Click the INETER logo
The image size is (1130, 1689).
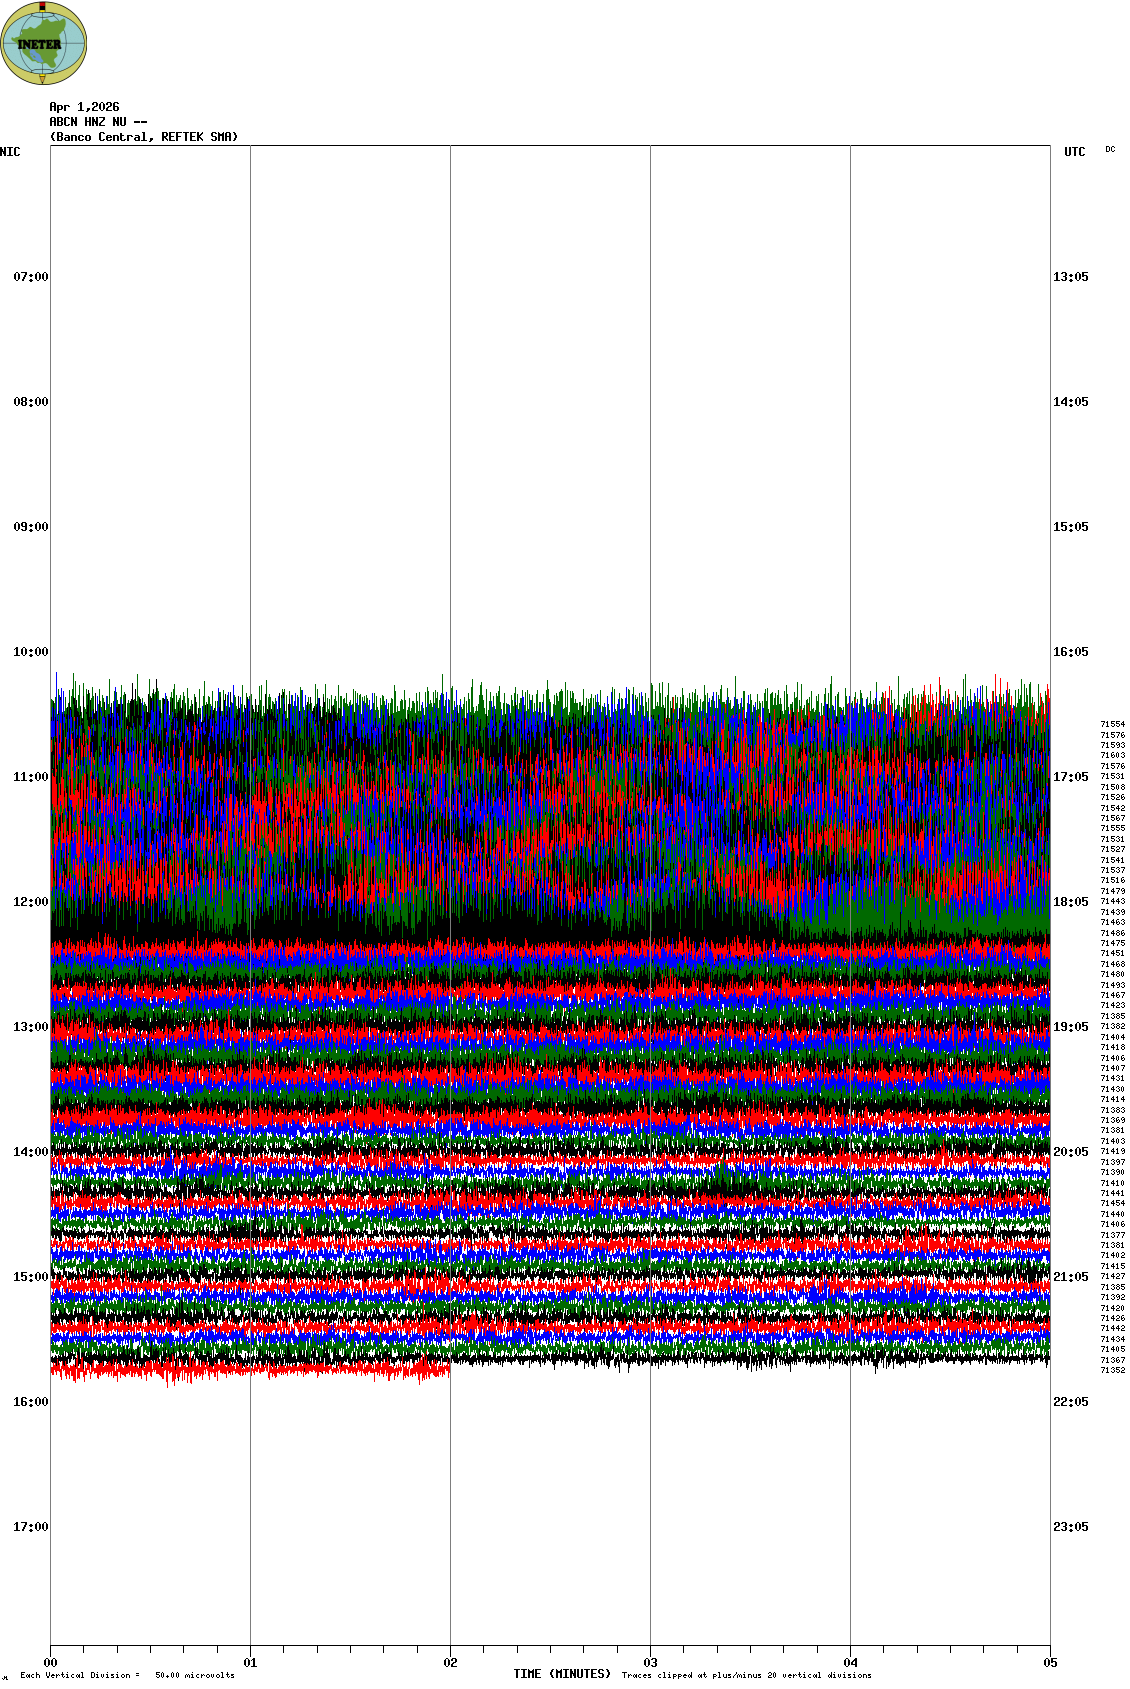pos(43,43)
